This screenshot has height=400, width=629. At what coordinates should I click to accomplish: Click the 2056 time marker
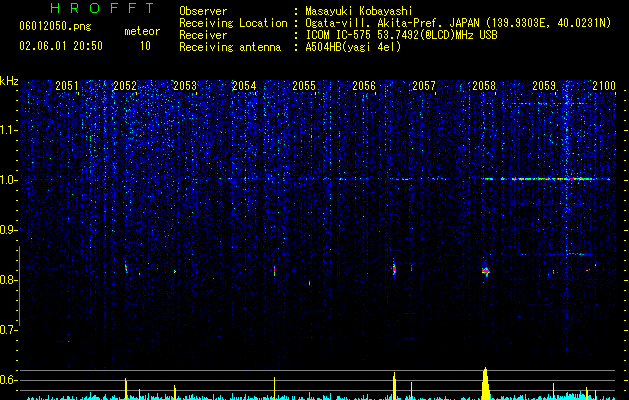(364, 86)
